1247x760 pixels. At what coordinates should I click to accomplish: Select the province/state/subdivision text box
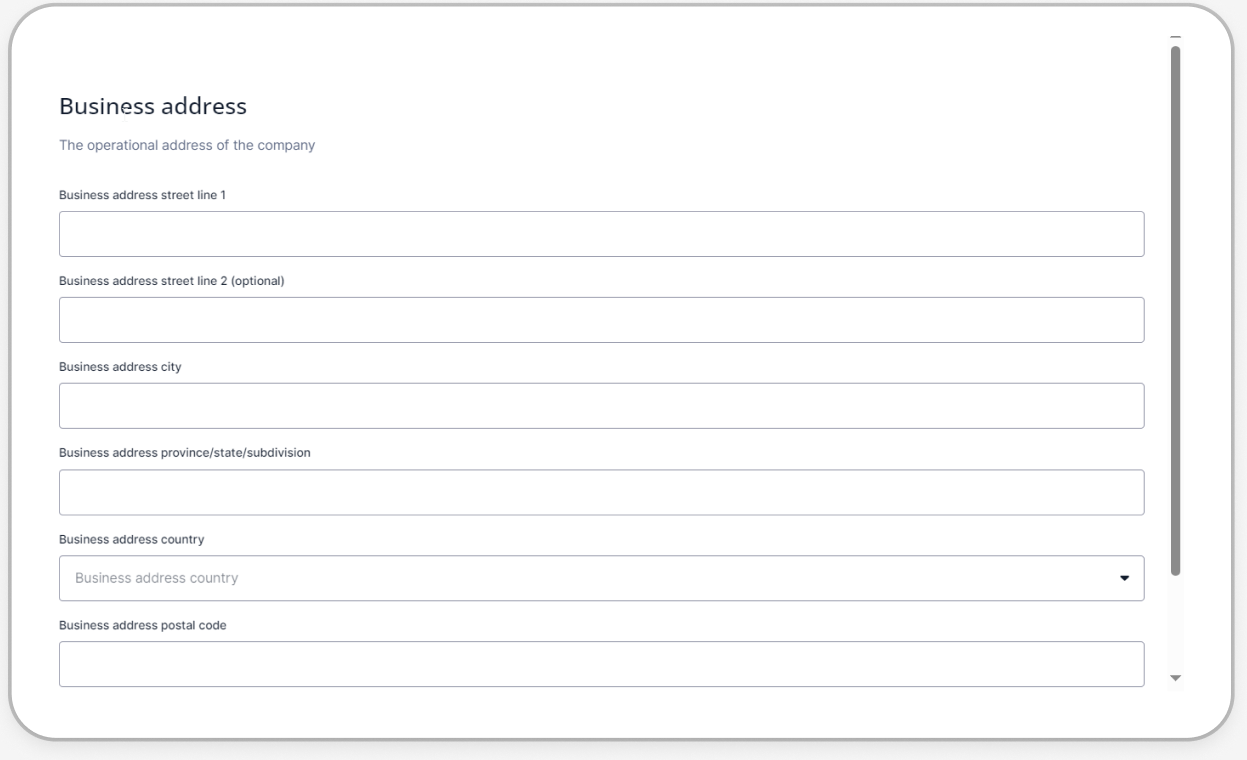601,492
